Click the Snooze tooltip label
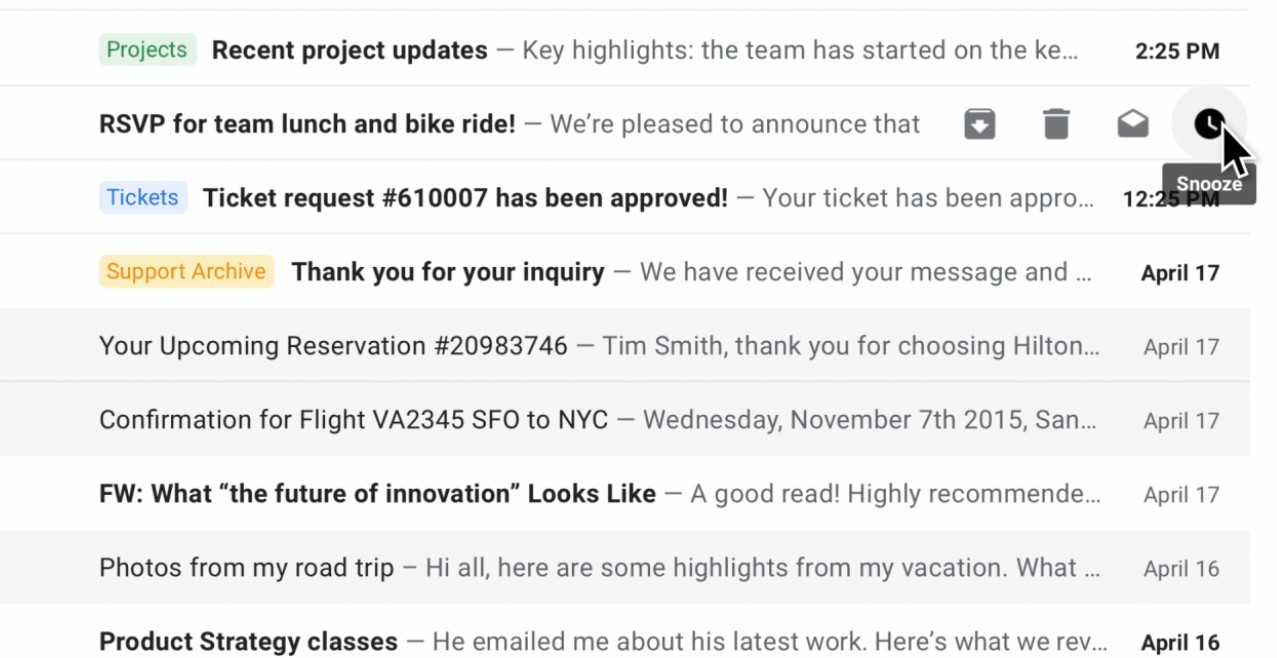This screenshot has height=658, width=1277. (1209, 184)
